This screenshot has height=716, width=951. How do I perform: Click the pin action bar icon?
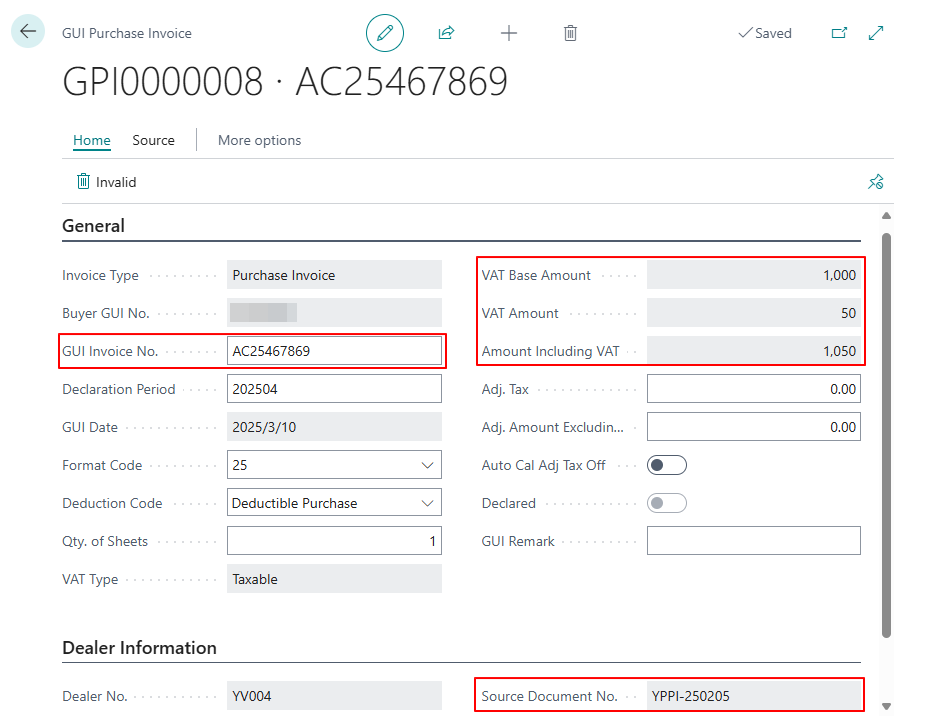tap(876, 182)
